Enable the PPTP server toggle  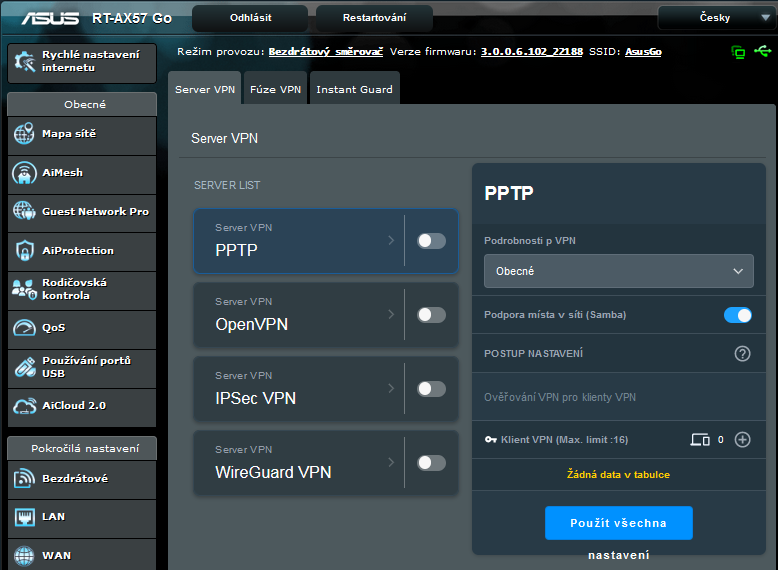click(431, 241)
